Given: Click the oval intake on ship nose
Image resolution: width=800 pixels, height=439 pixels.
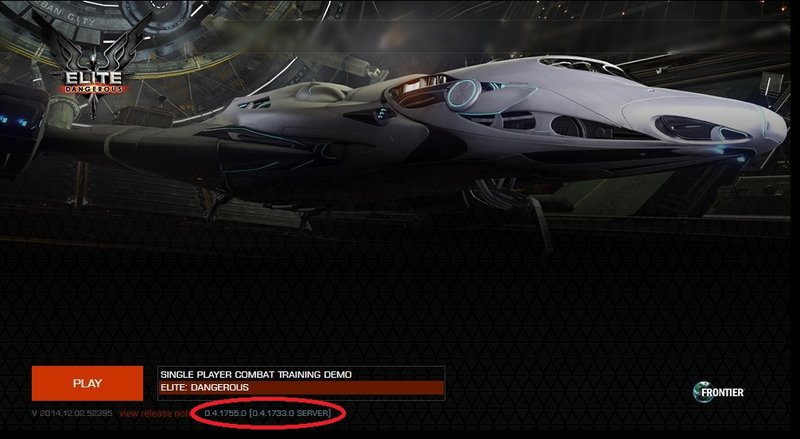Looking at the screenshot, I should point(702,129).
